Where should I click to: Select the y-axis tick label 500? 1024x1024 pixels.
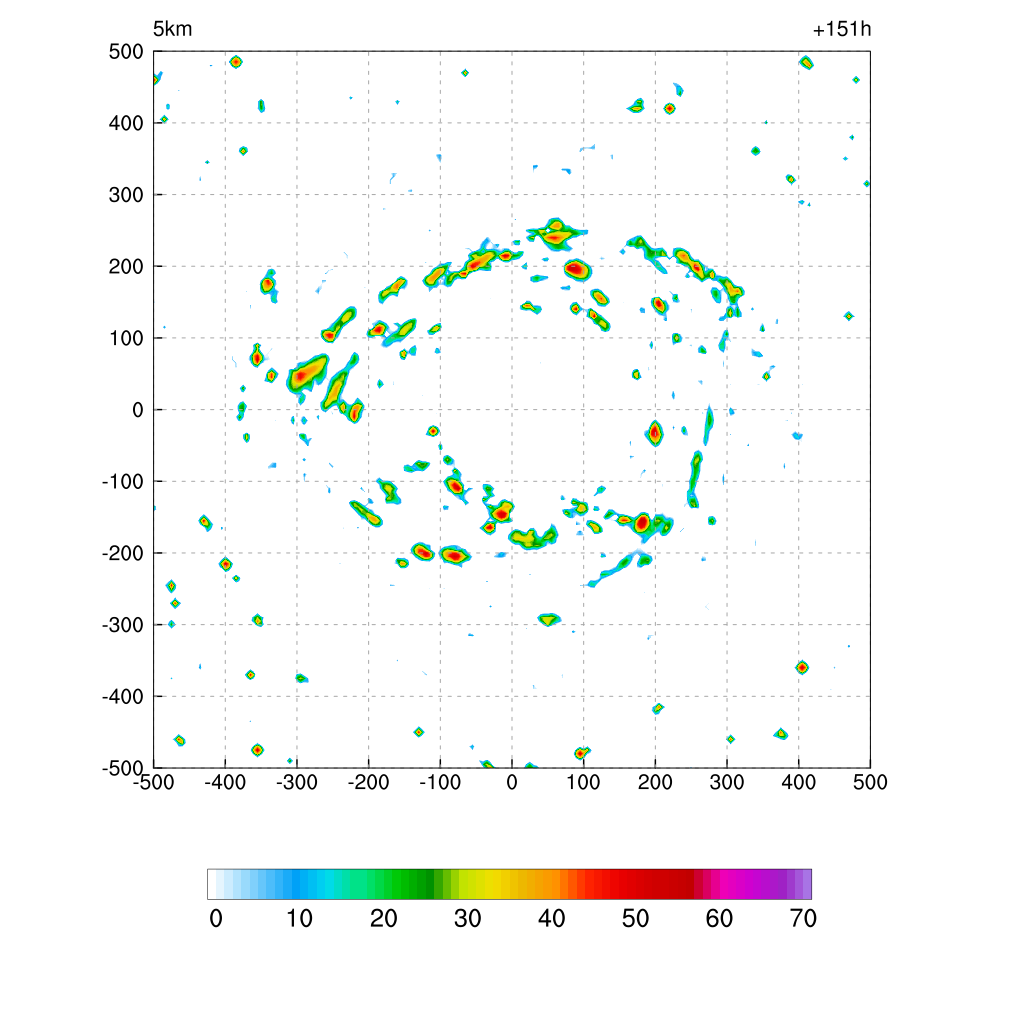click(126, 52)
